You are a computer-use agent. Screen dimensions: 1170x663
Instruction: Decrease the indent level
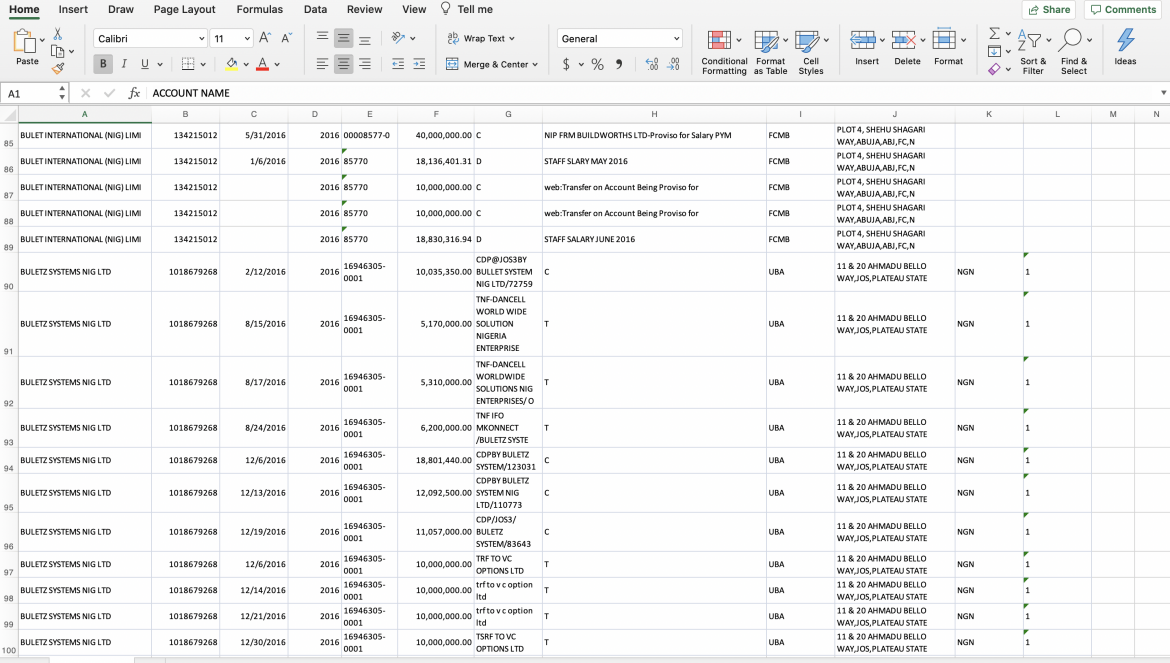click(398, 64)
